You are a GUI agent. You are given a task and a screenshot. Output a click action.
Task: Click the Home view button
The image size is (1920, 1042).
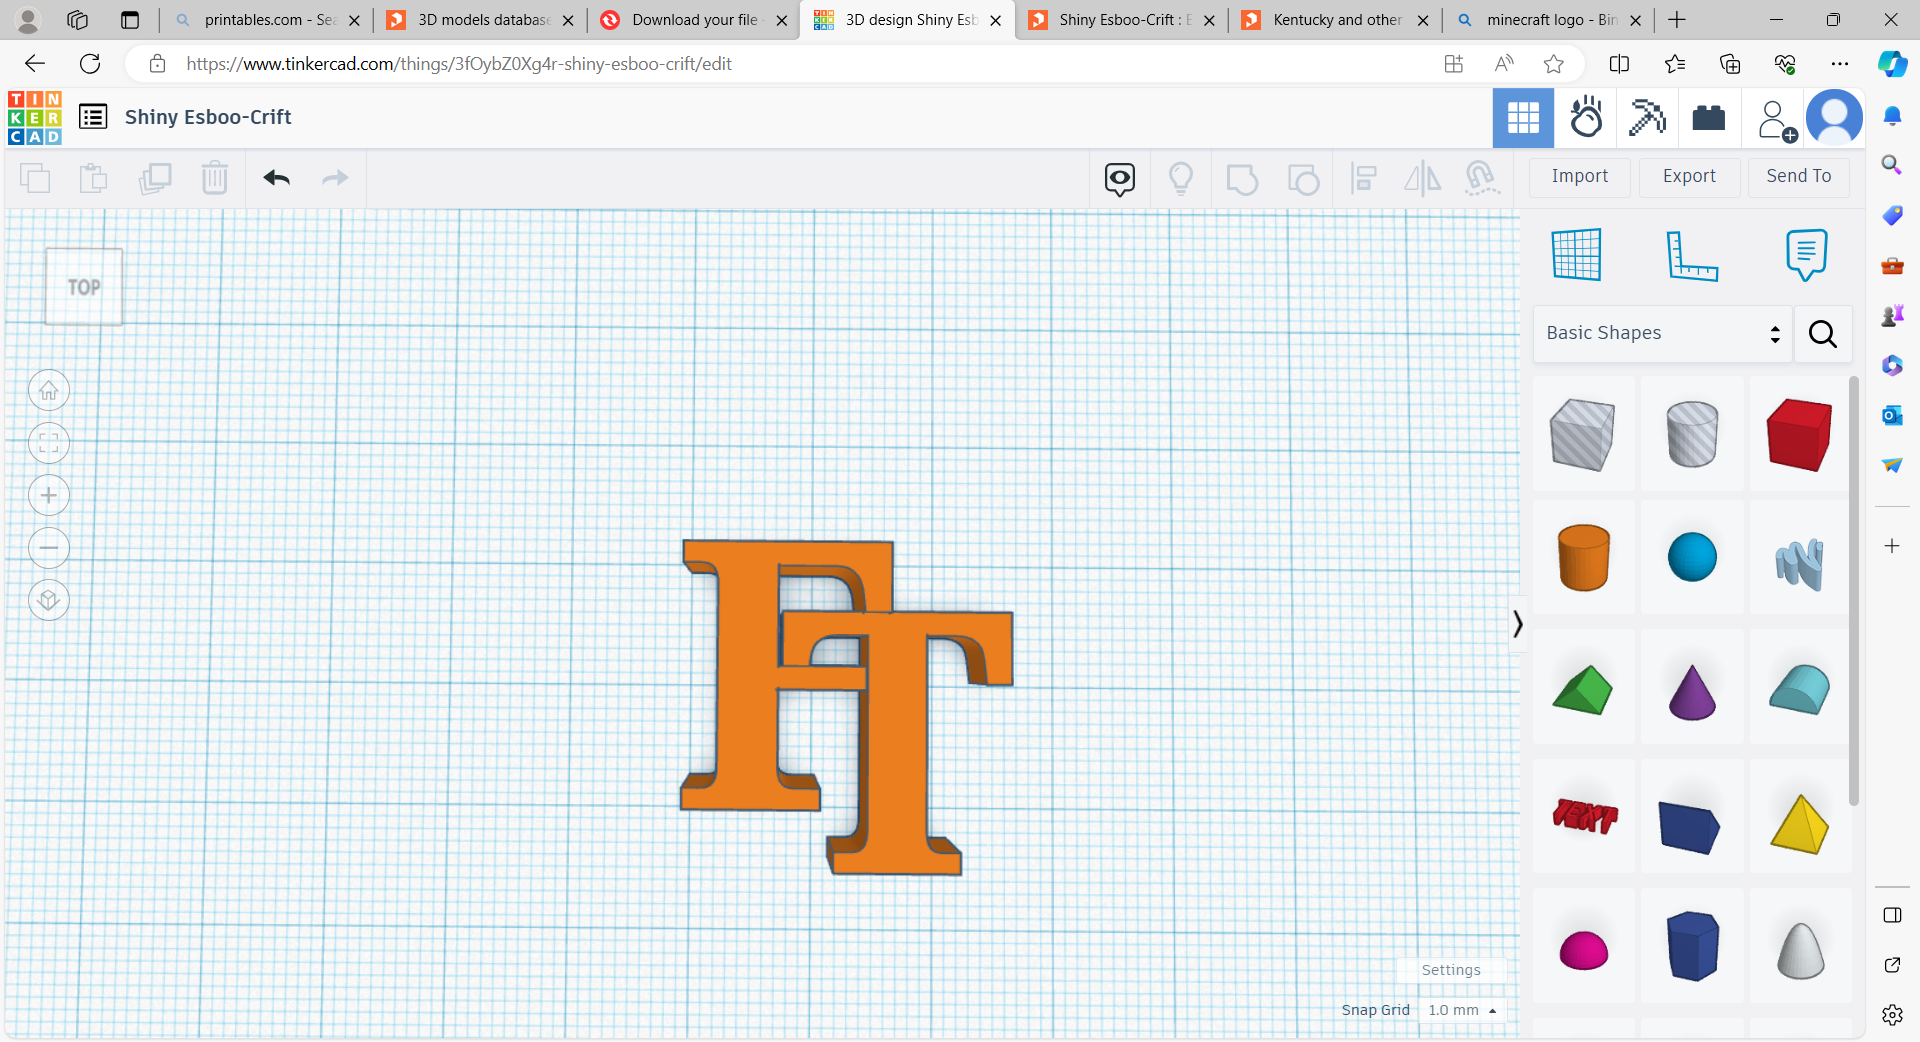coord(49,390)
